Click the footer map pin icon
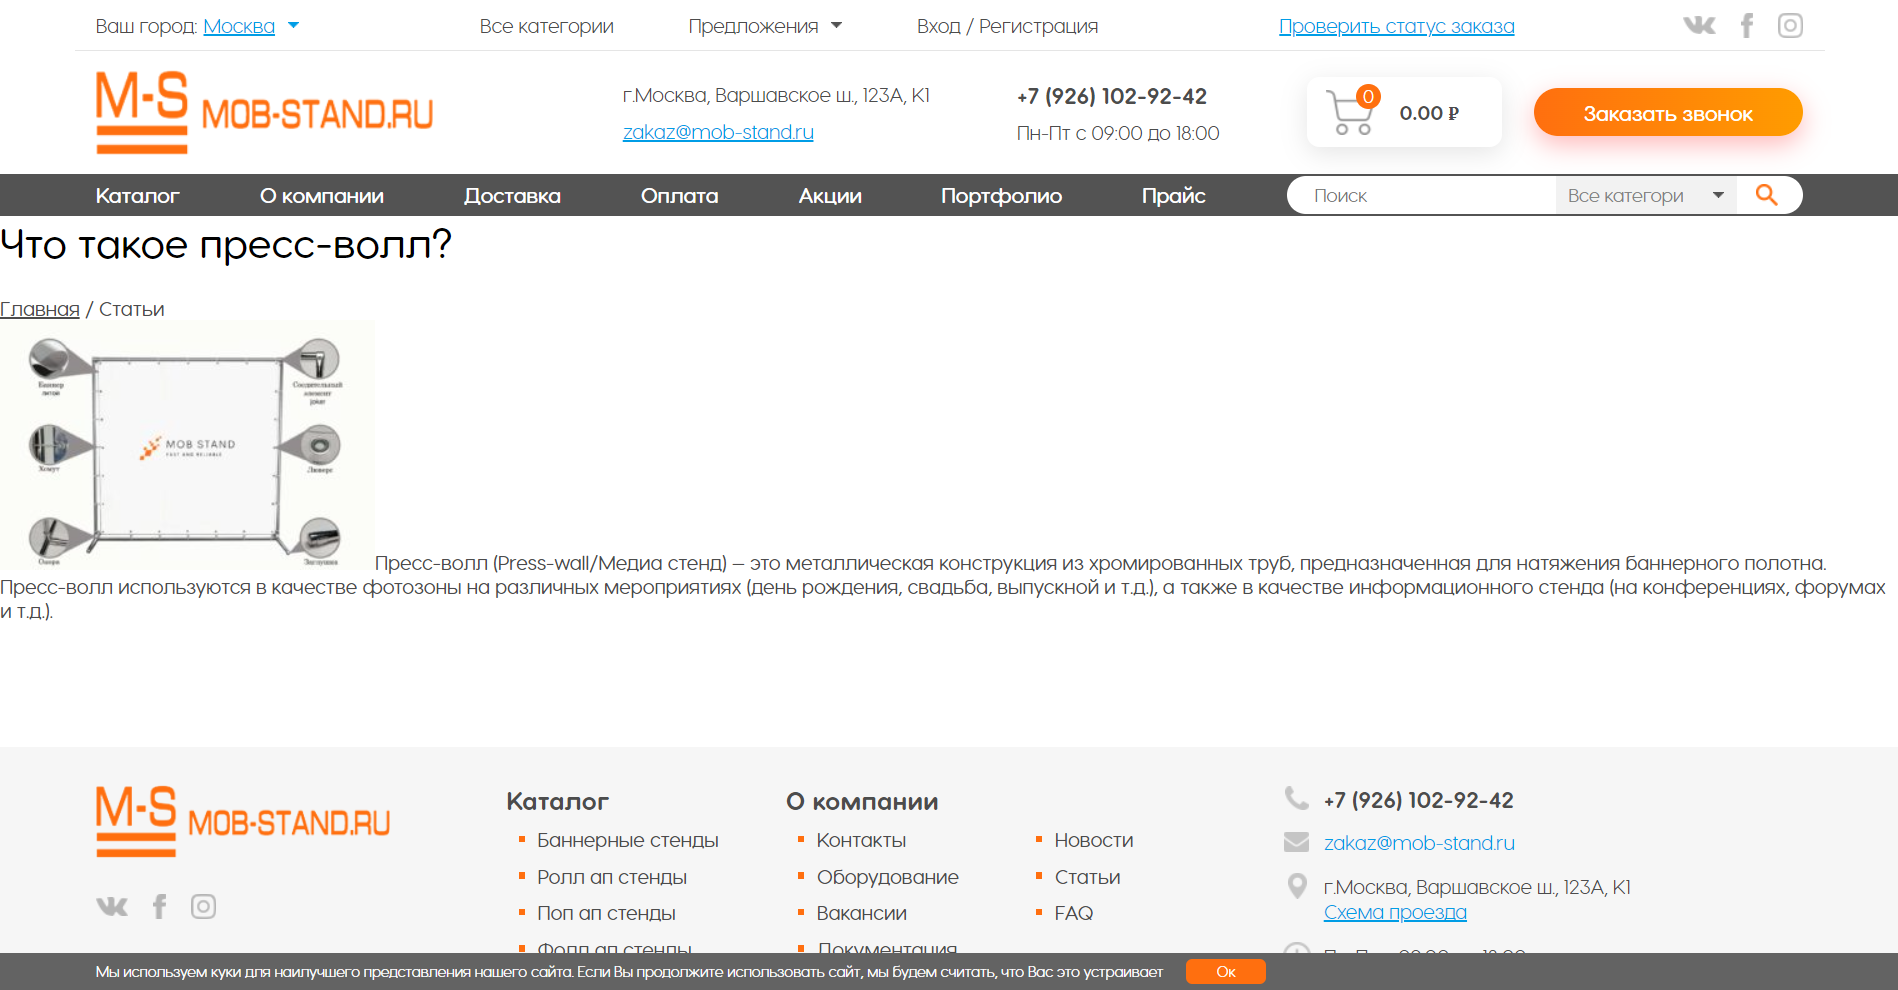 click(x=1297, y=886)
